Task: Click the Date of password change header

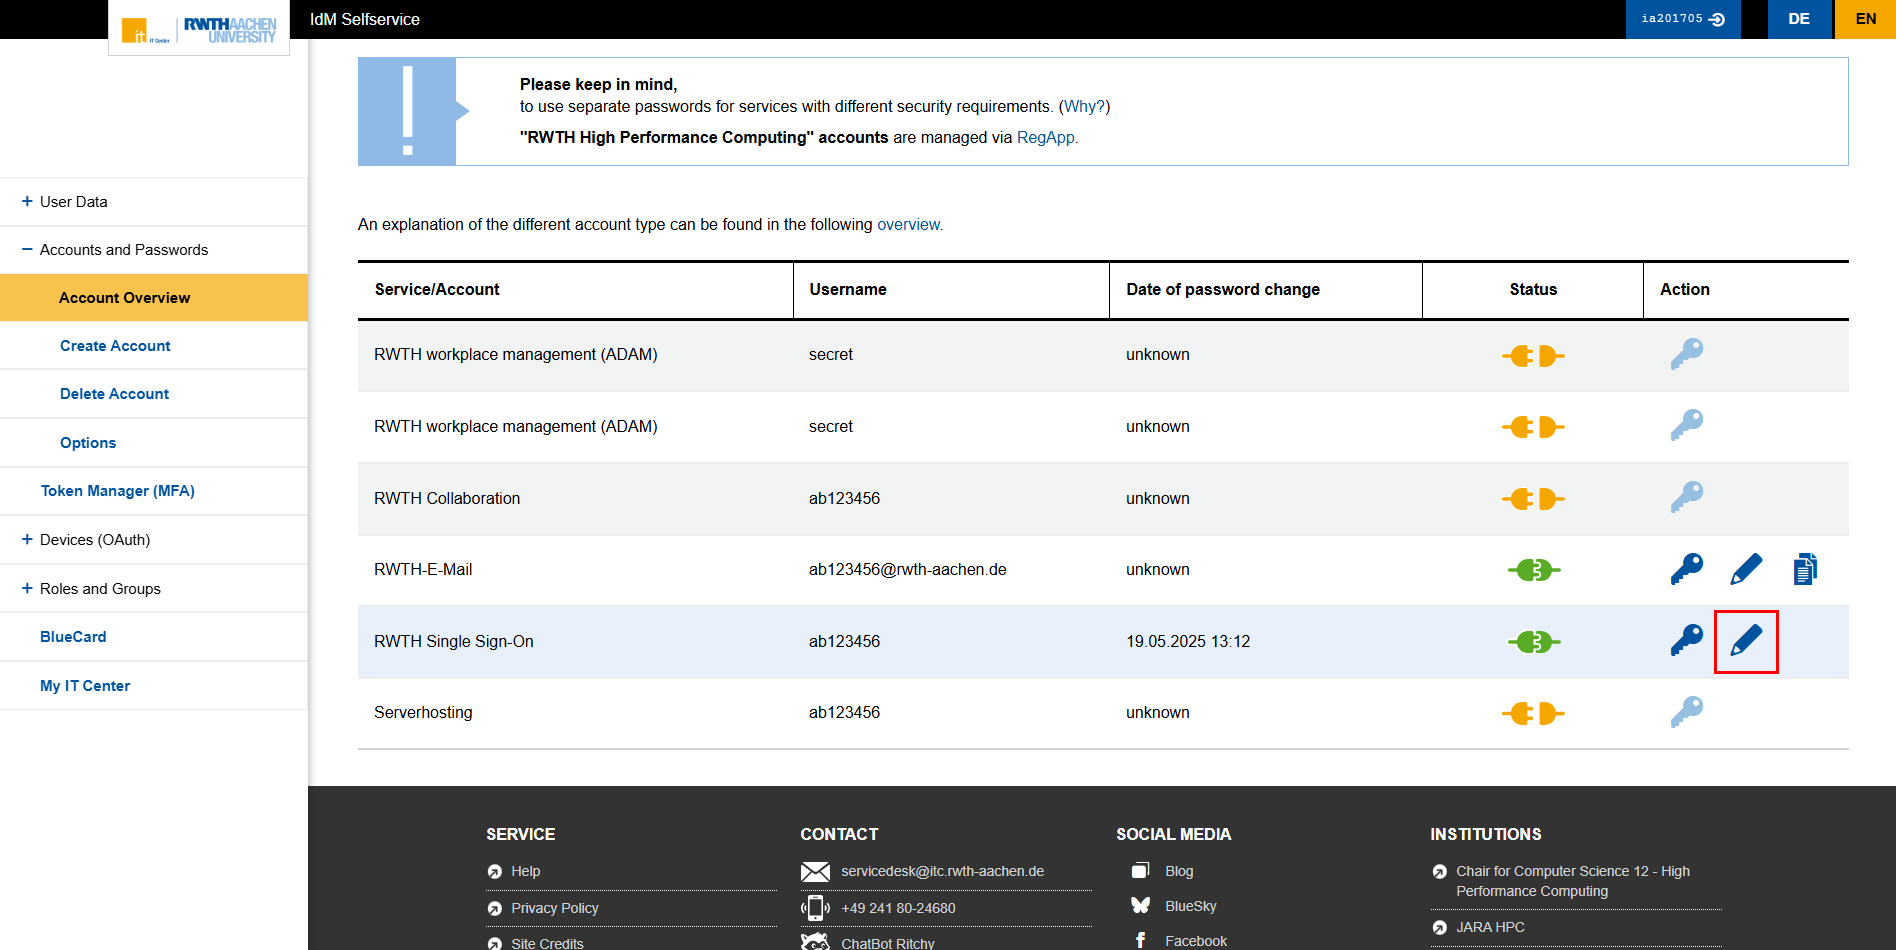Action: coord(1223,290)
